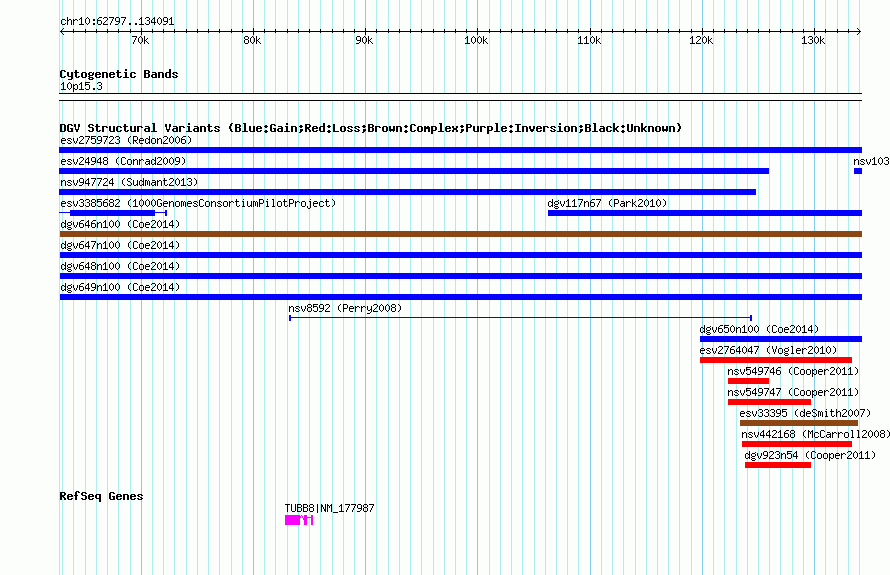Click the Cytogenetic Bands track heading
890x575 pixels.
(119, 74)
